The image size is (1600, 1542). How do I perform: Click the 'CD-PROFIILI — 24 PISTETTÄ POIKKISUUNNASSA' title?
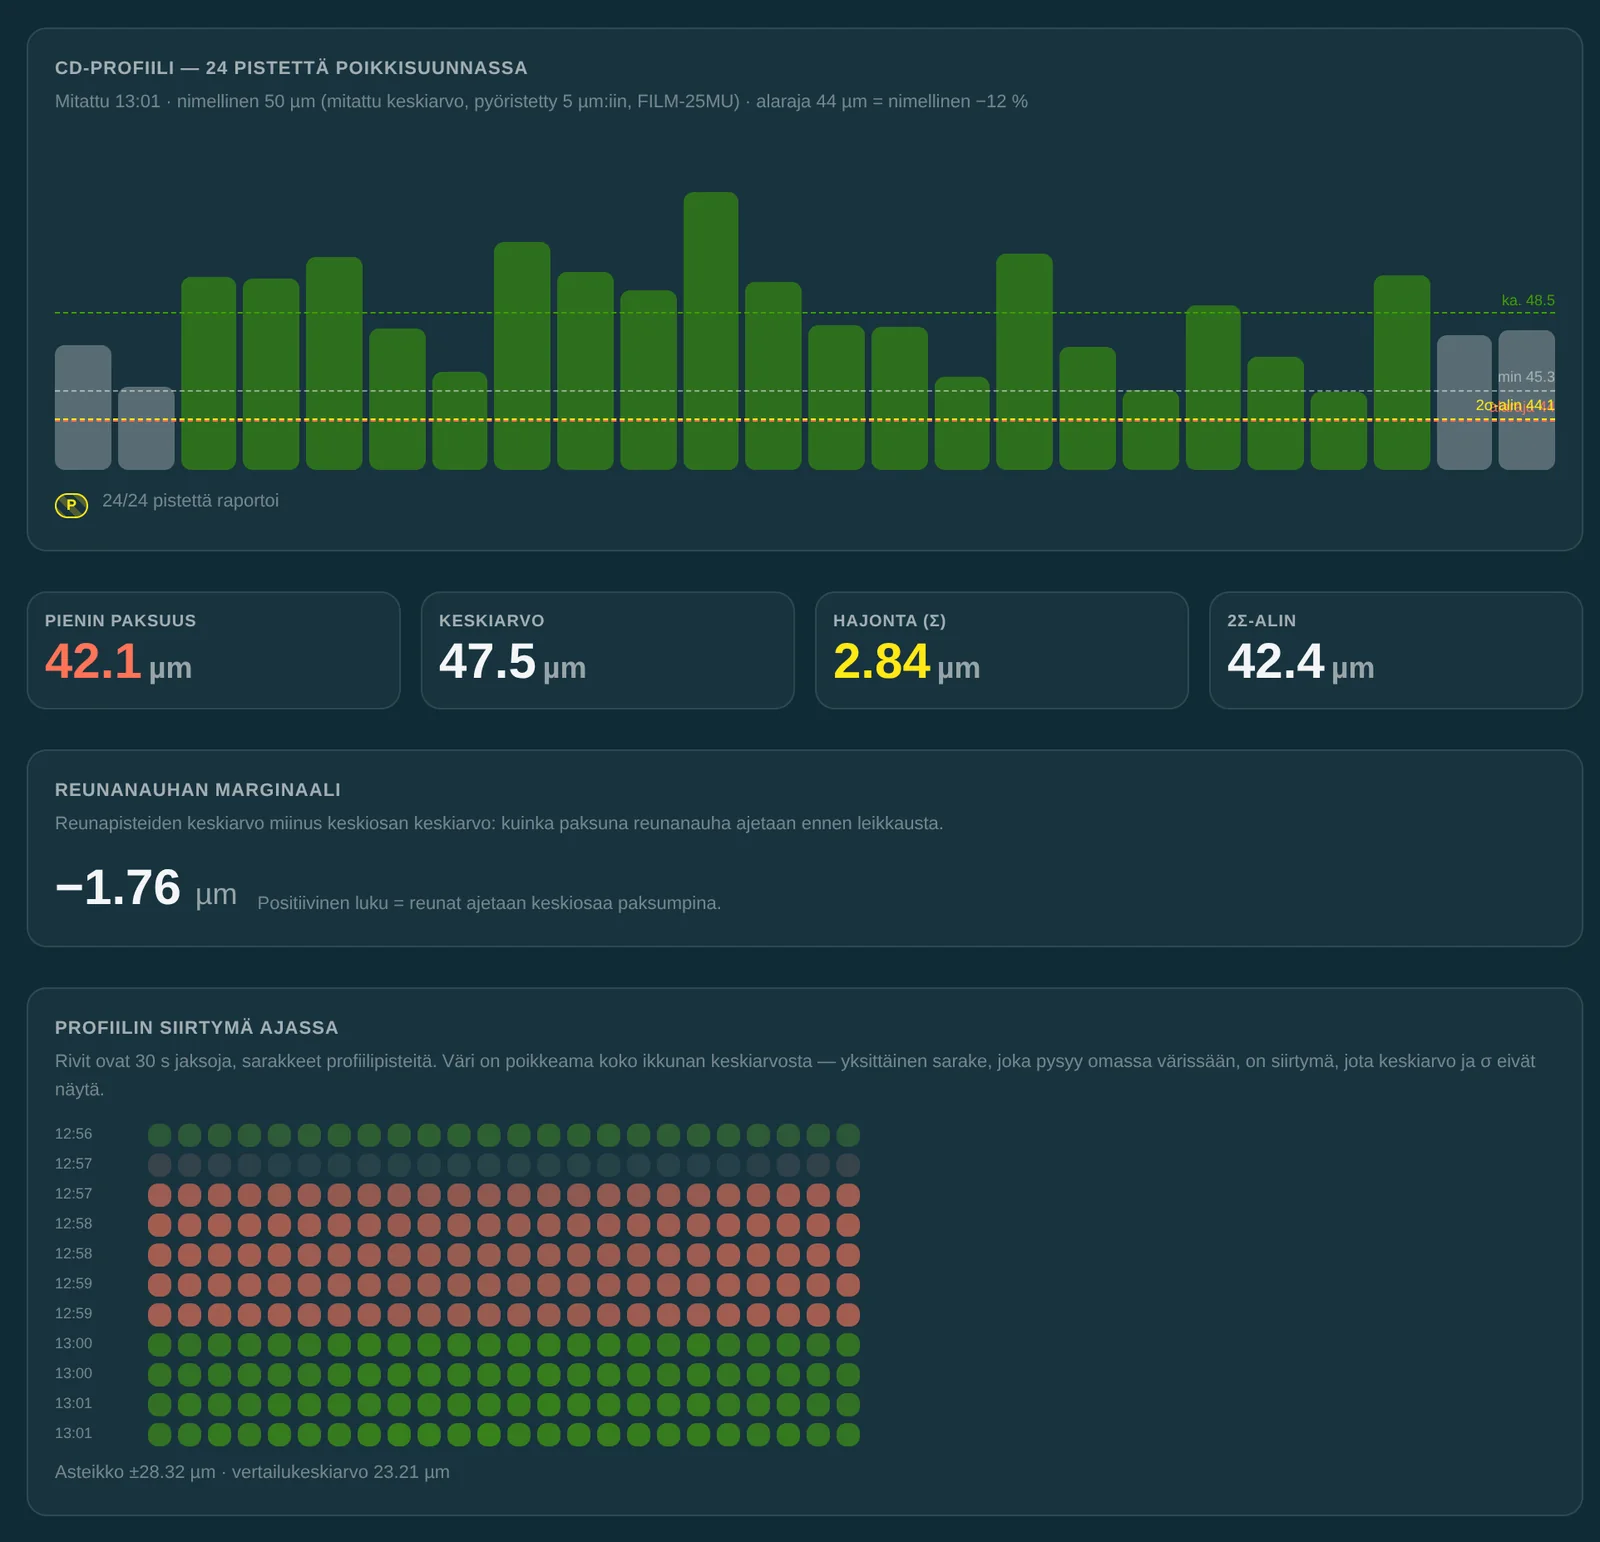(291, 68)
